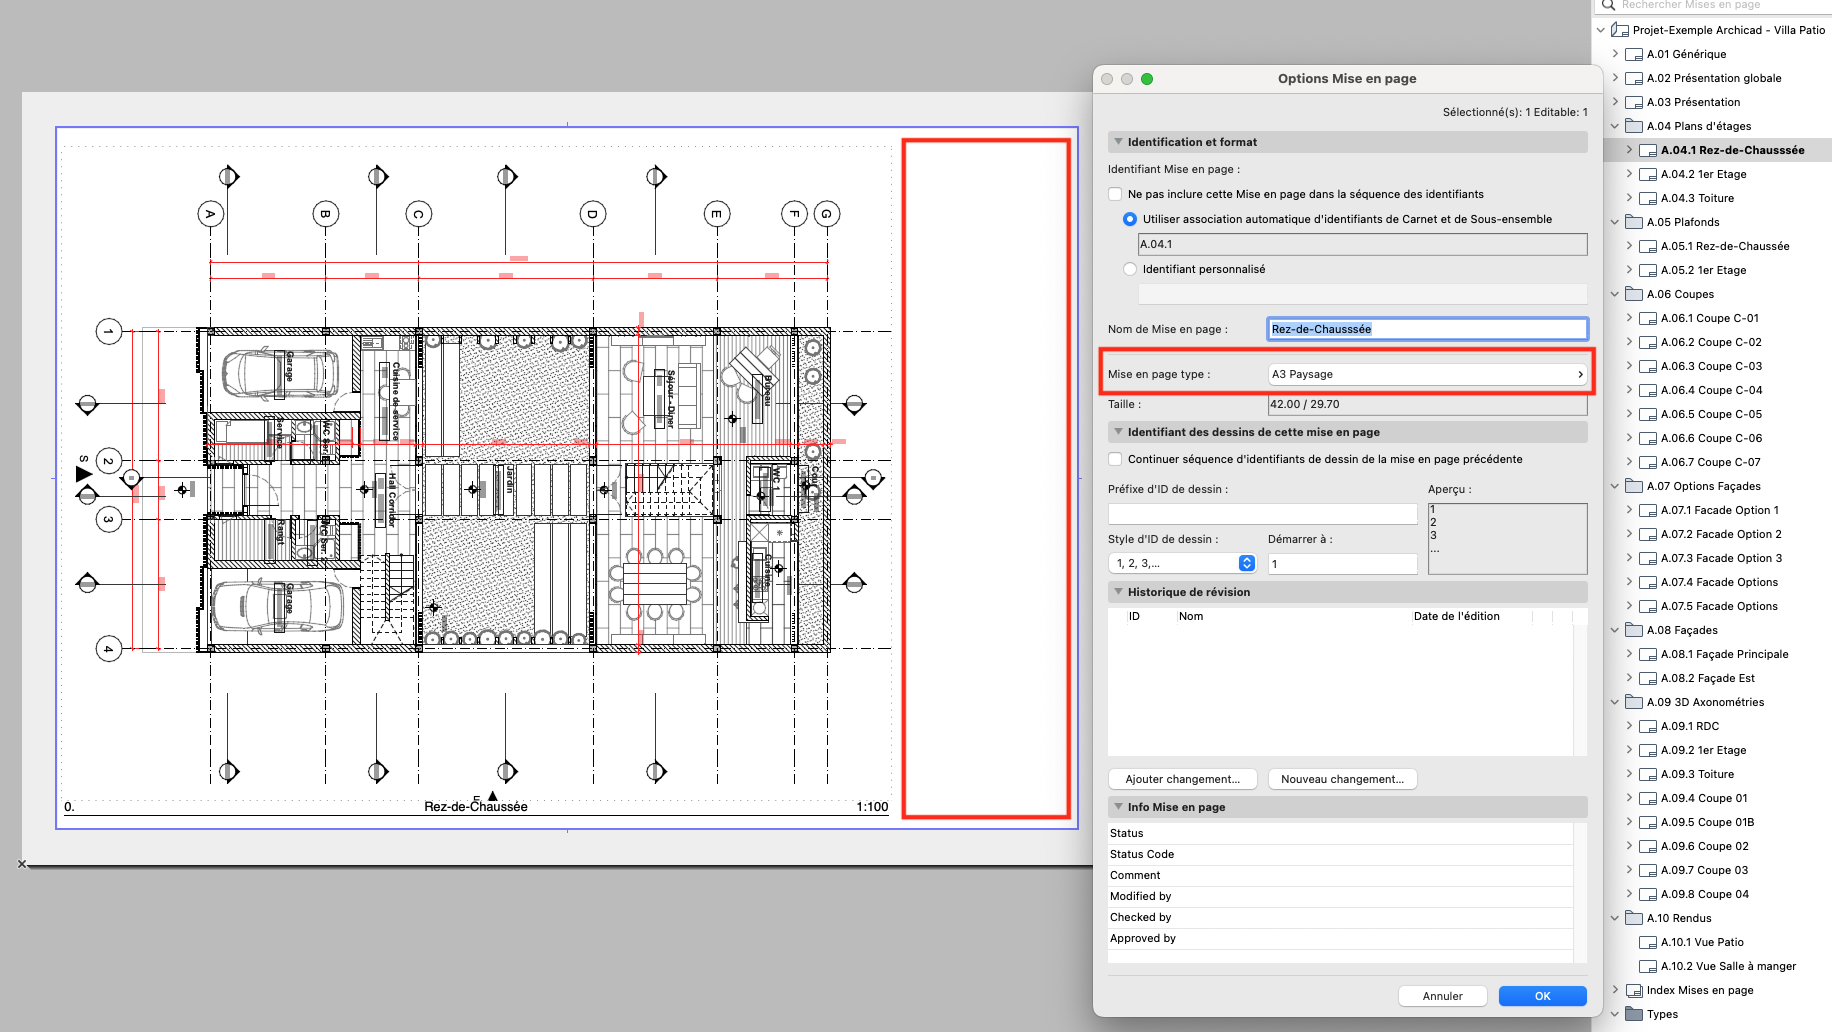The image size is (1832, 1032).
Task: Click the folder icon of A.10 Rendus
Action: (x=1634, y=918)
